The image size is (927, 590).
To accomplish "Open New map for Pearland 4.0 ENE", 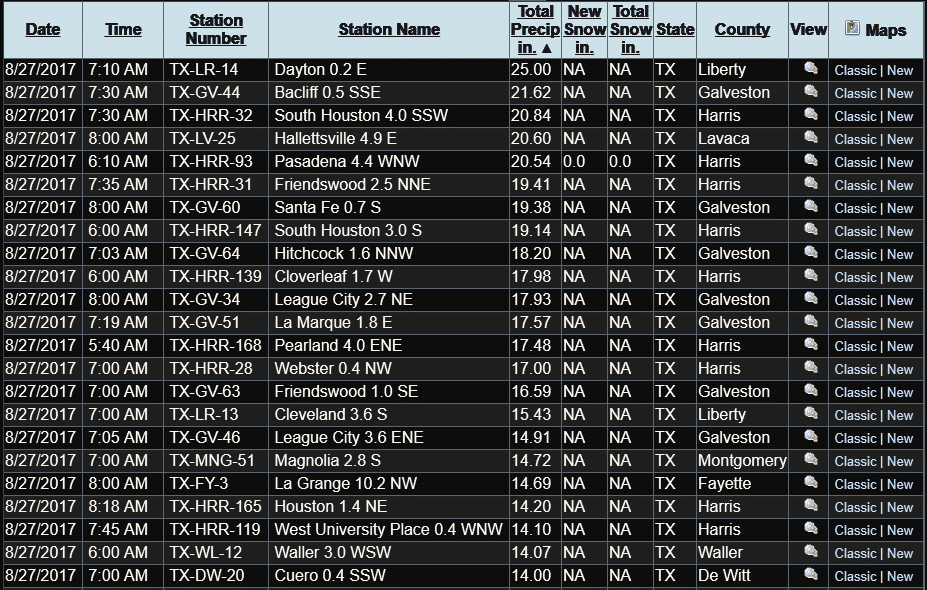I will tap(900, 346).
